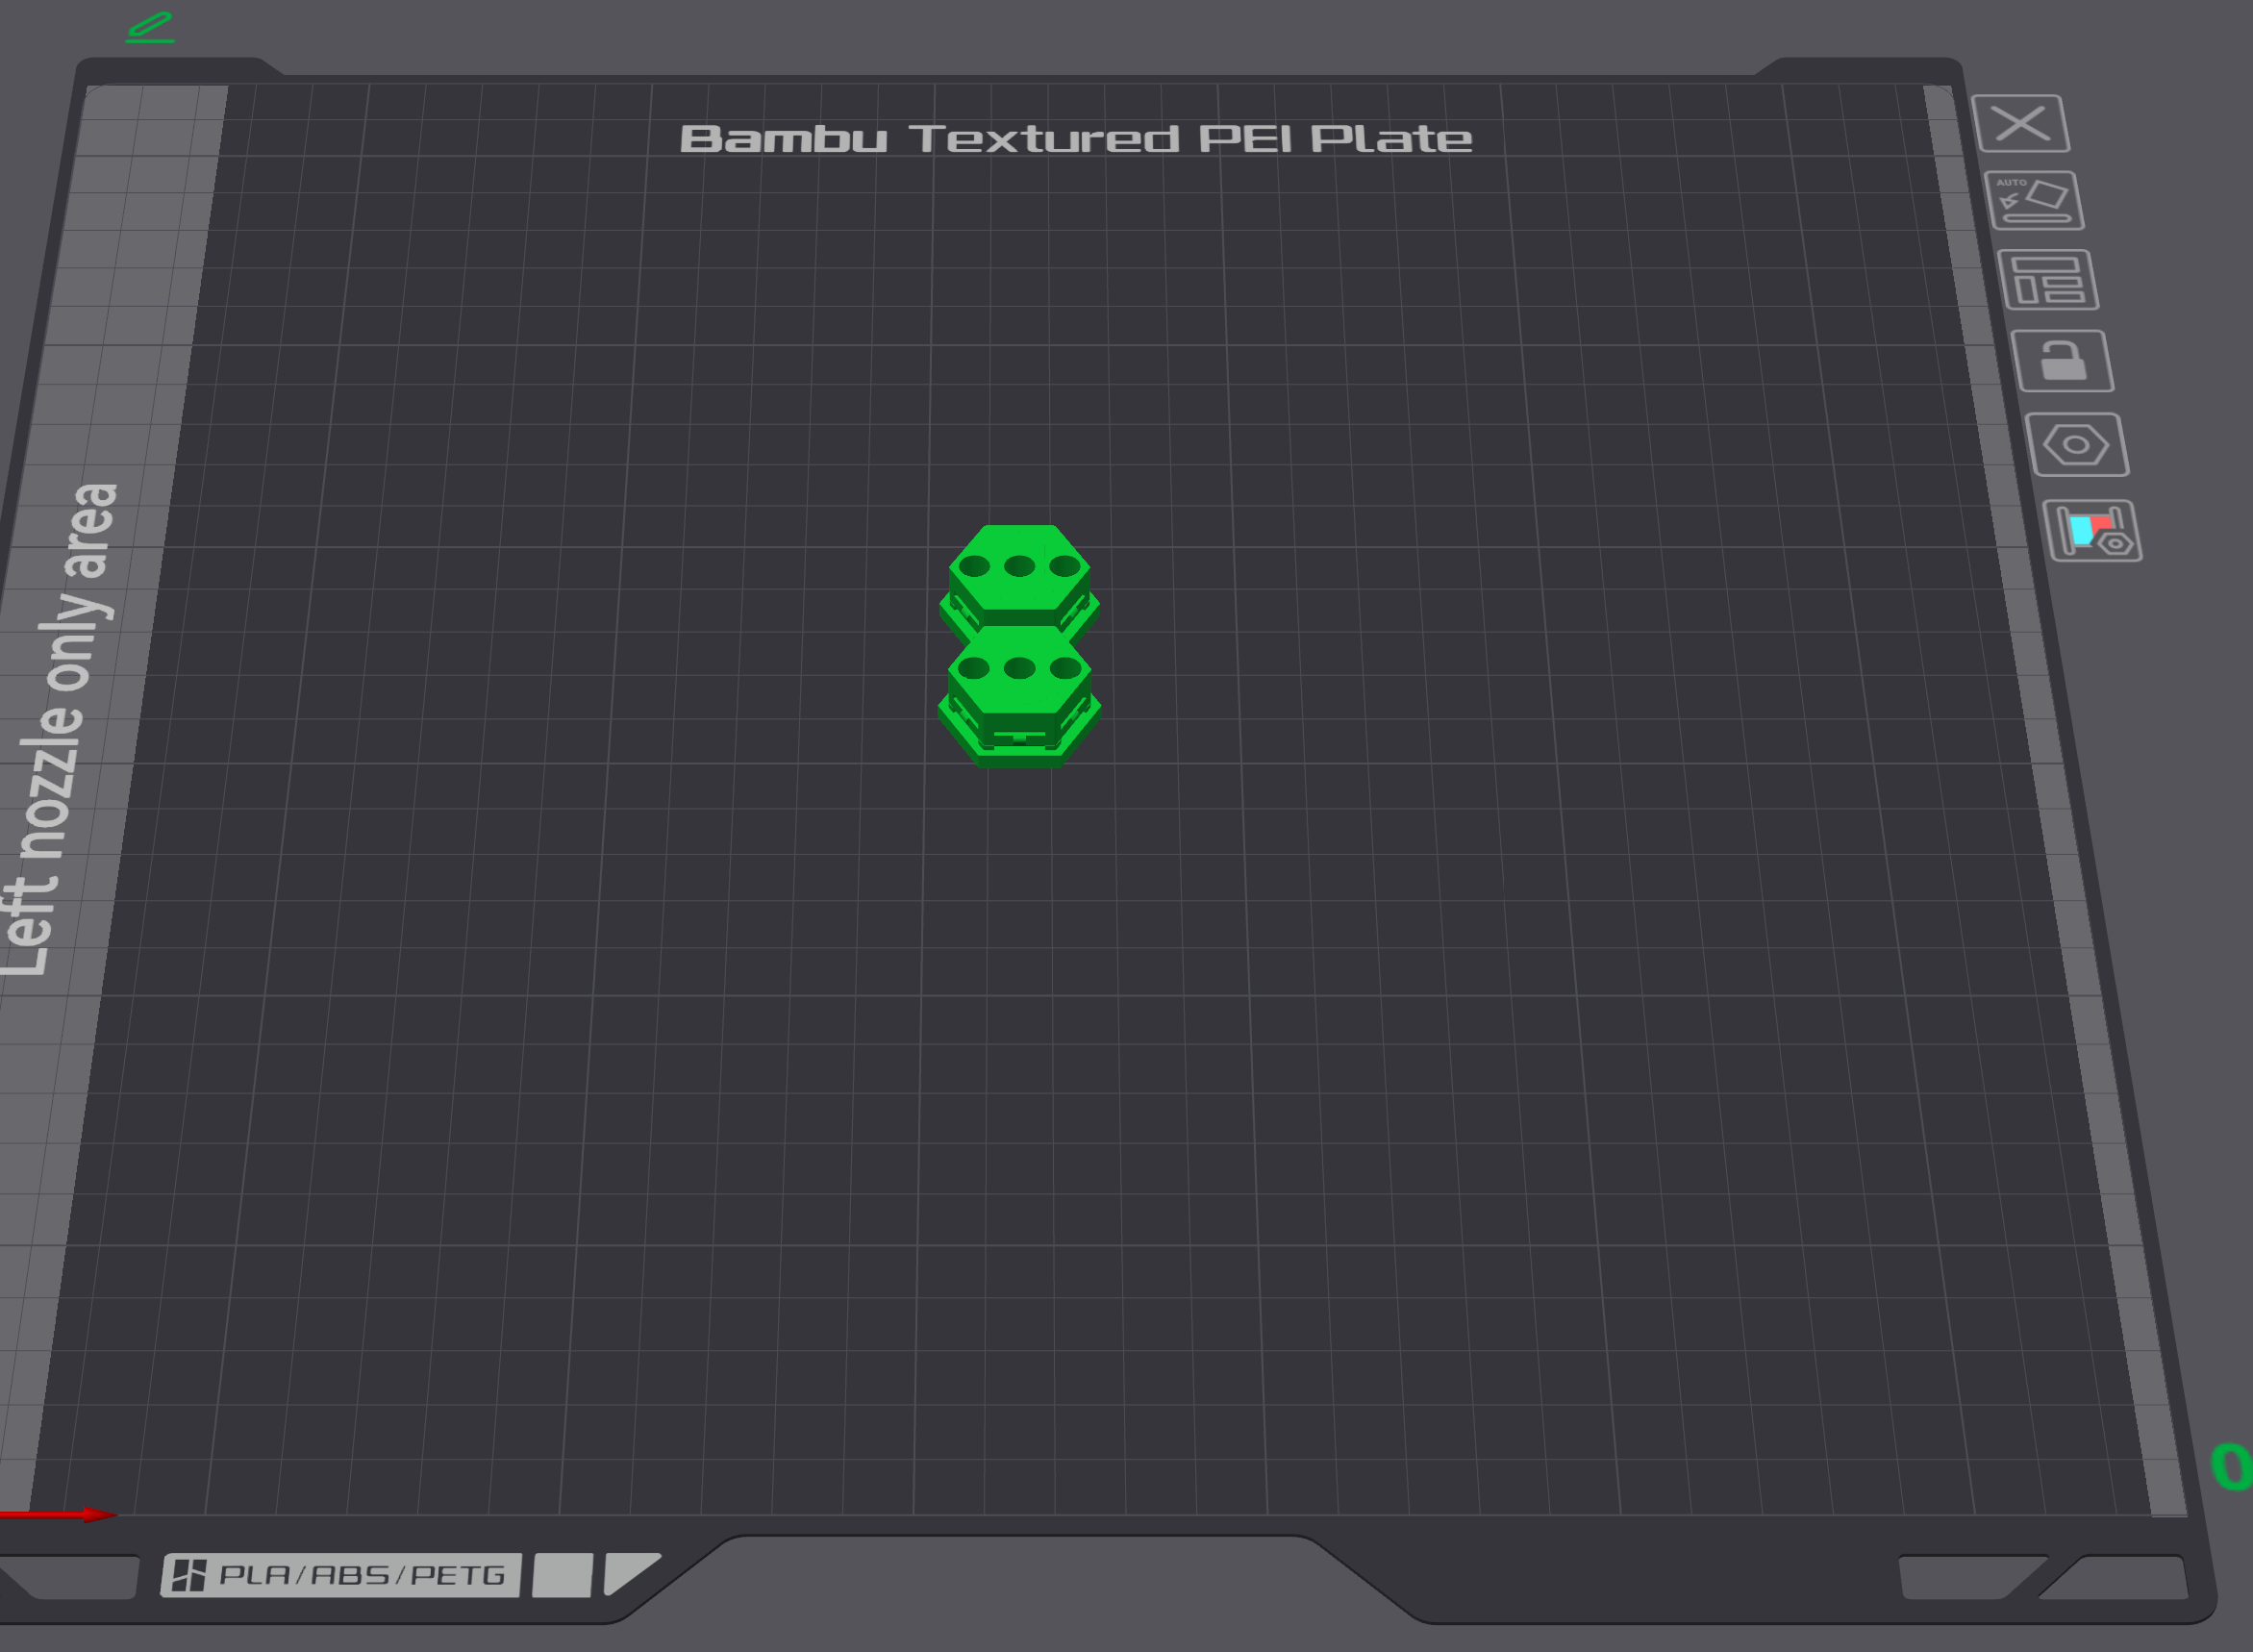This screenshot has height=1652, width=2253.
Task: Open the plate filament mapping settings icon
Action: tap(2092, 531)
